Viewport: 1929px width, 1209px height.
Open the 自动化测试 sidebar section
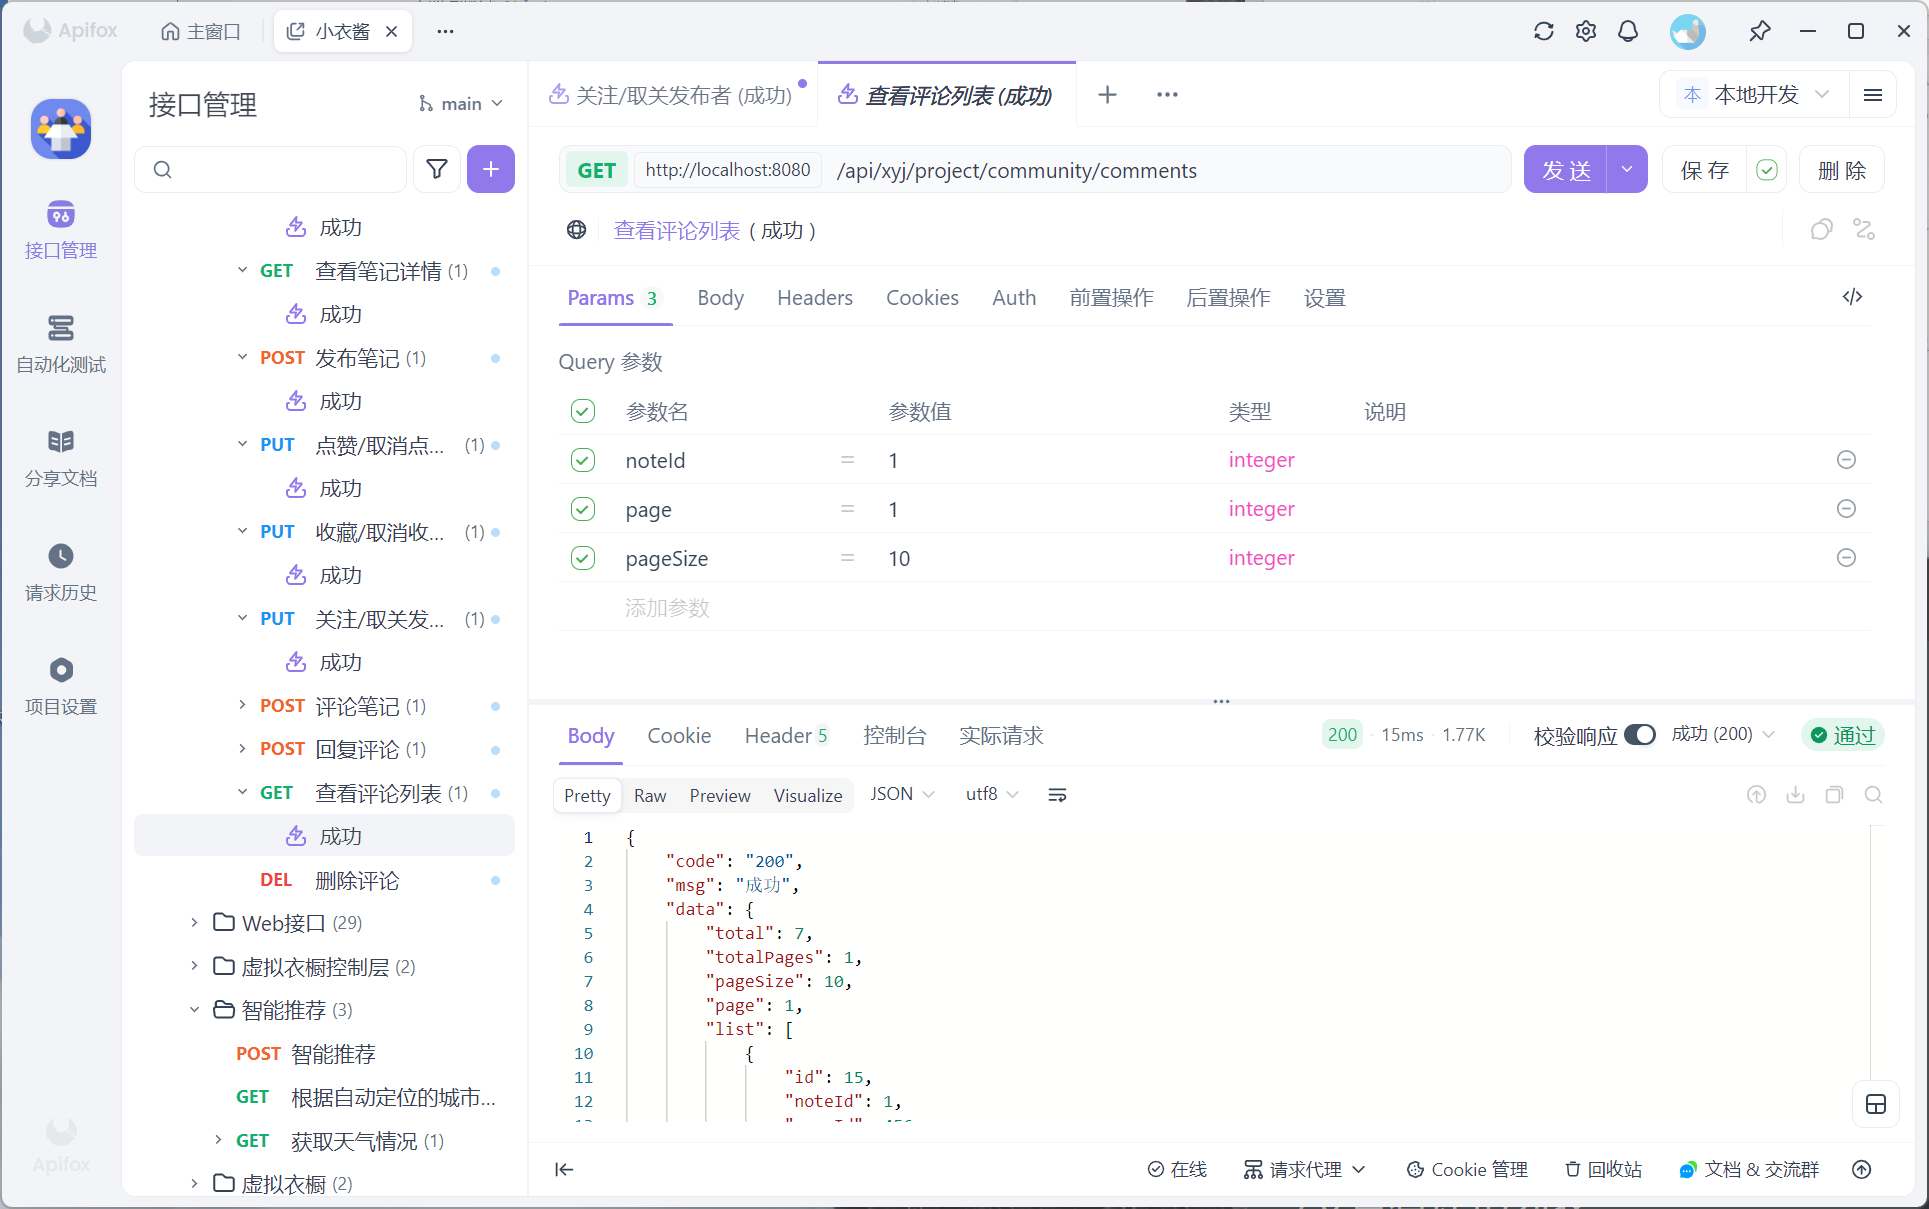tap(60, 343)
